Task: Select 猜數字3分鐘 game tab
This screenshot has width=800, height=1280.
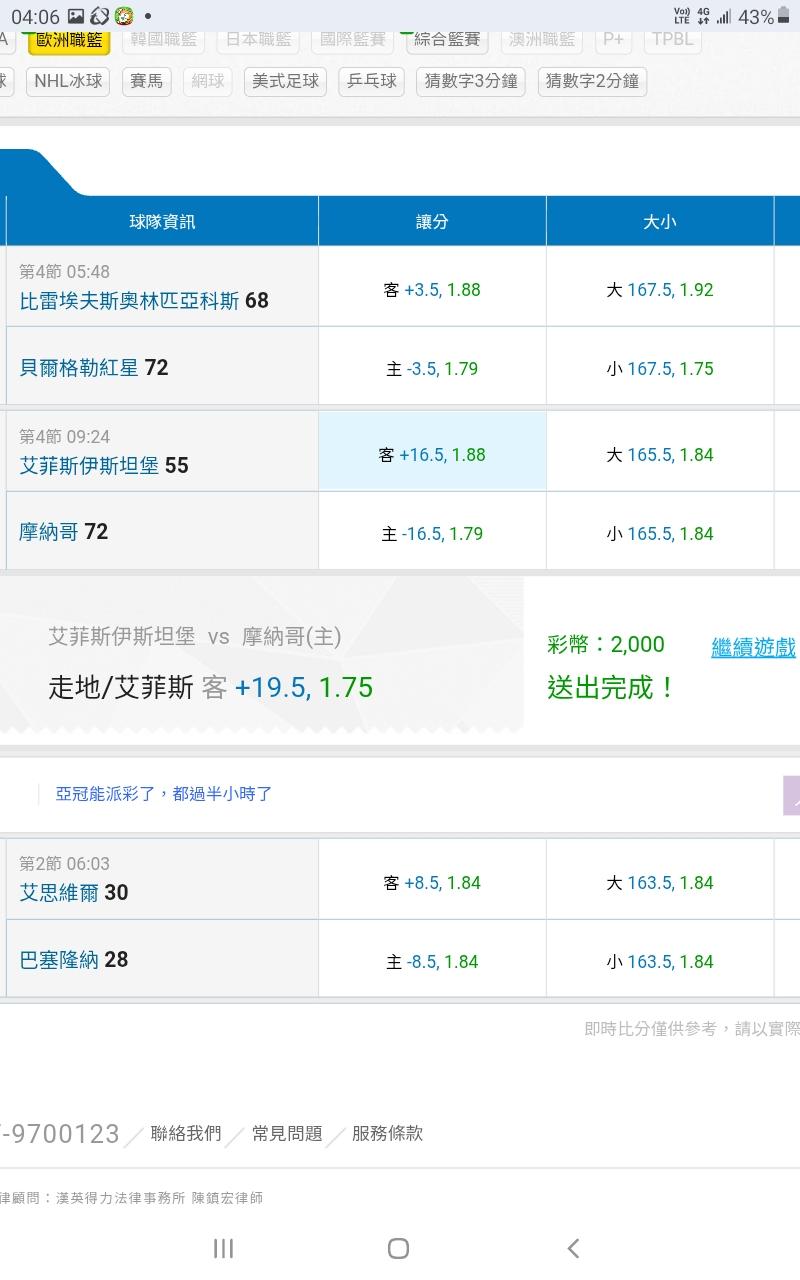Action: pyautogui.click(x=471, y=81)
